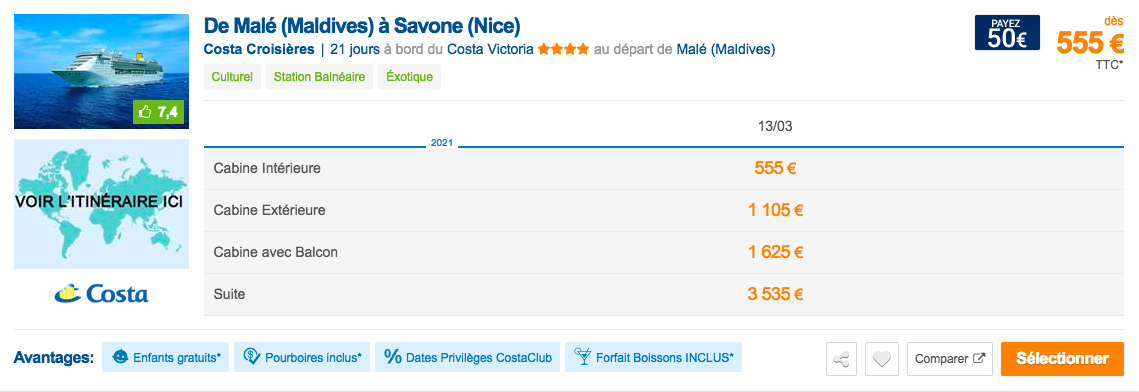Screen dimensions: 1139x392
Task: Select the Exotique tag
Action: [410, 77]
